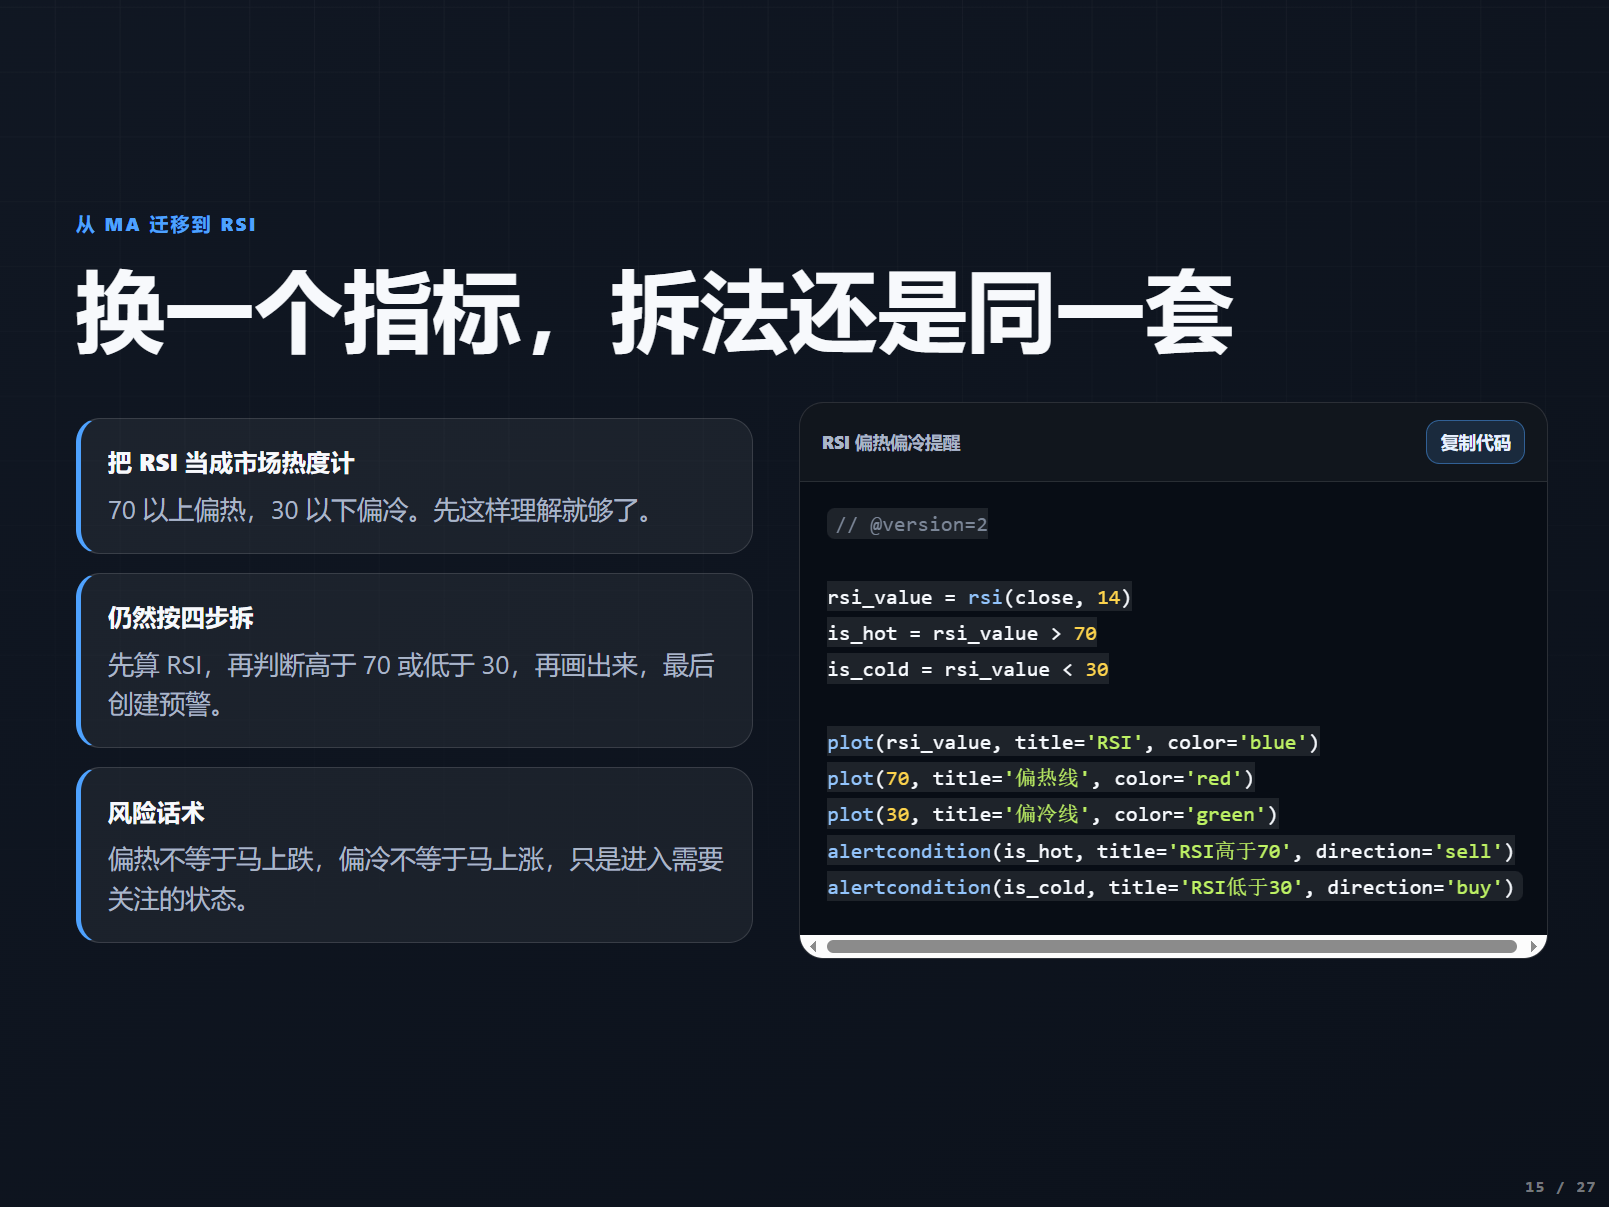Click the card heading '把 RSI 当成市场热度计'
Image resolution: width=1609 pixels, height=1207 pixels.
tap(231, 463)
